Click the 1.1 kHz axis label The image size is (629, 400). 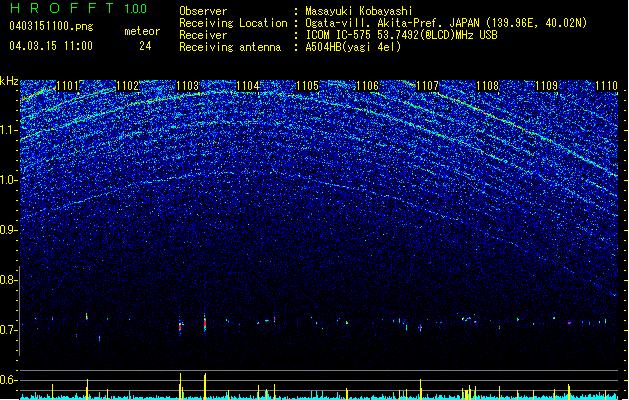click(8, 130)
